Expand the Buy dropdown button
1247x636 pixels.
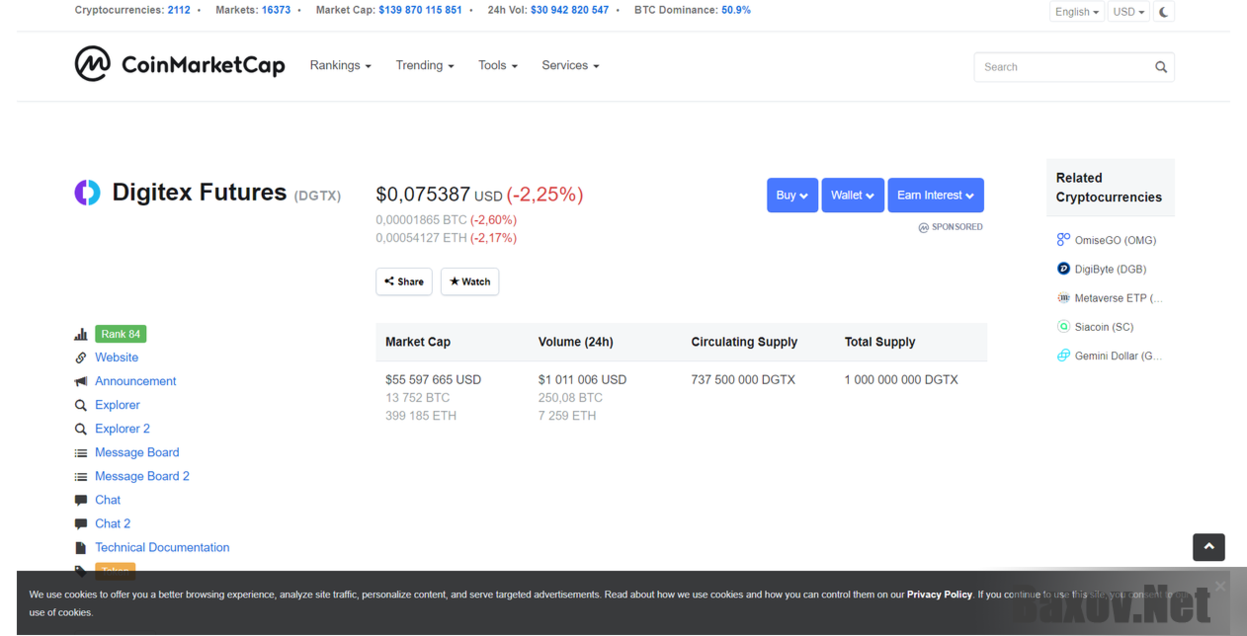[x=792, y=195]
